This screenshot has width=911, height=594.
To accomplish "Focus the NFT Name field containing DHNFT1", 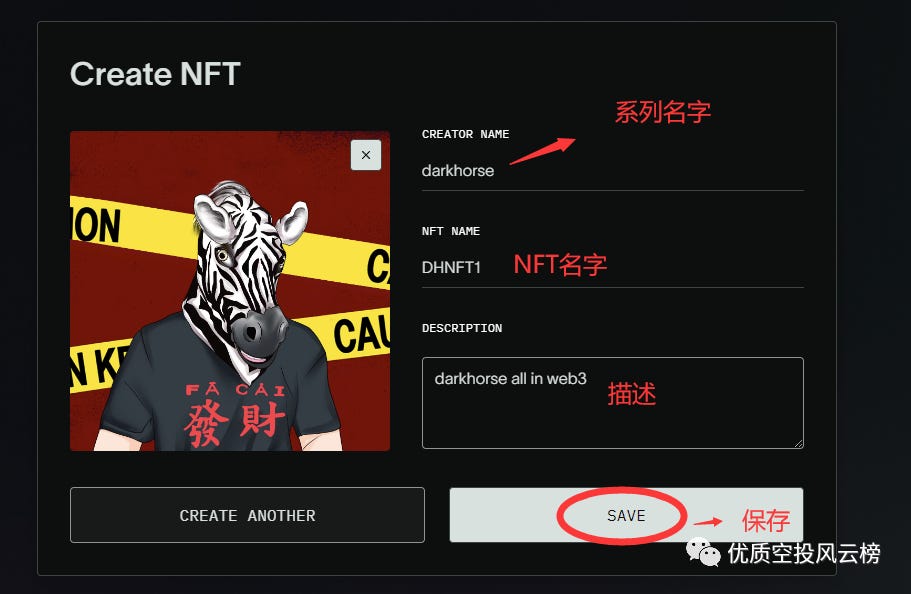I will (x=612, y=267).
